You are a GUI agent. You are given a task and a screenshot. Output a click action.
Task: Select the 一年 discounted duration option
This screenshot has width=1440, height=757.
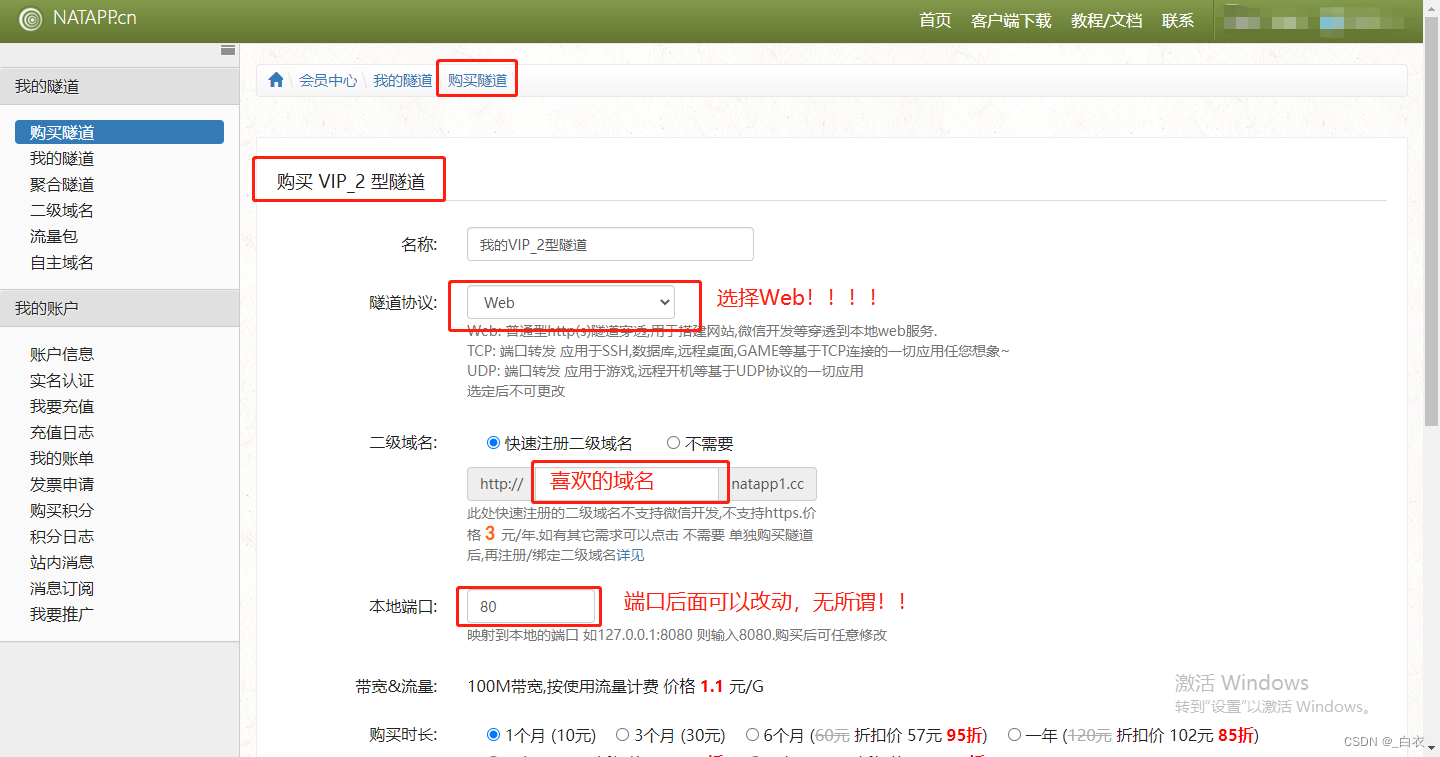(x=1014, y=735)
